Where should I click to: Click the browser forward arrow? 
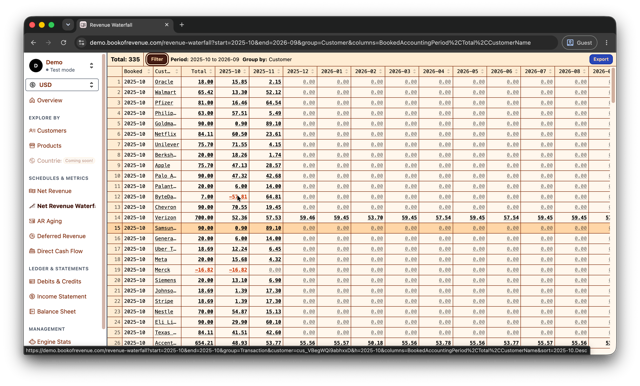point(48,42)
